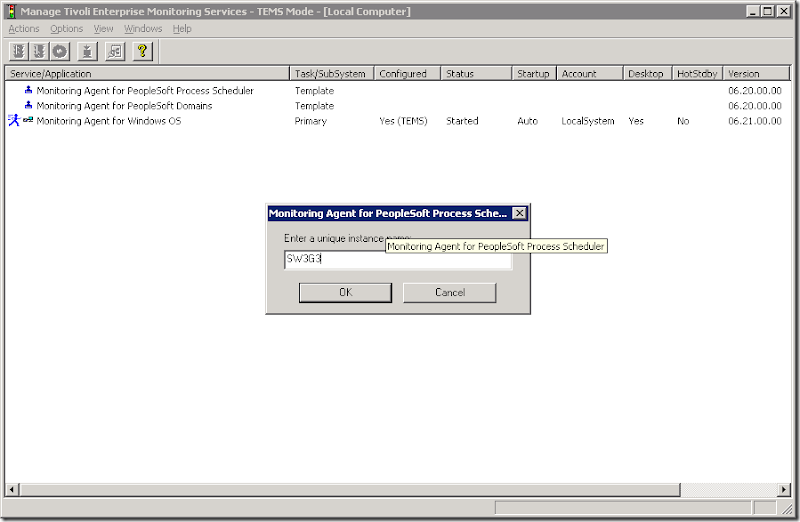Sort by Startup column header
800x522 pixels.
pyautogui.click(x=534, y=73)
